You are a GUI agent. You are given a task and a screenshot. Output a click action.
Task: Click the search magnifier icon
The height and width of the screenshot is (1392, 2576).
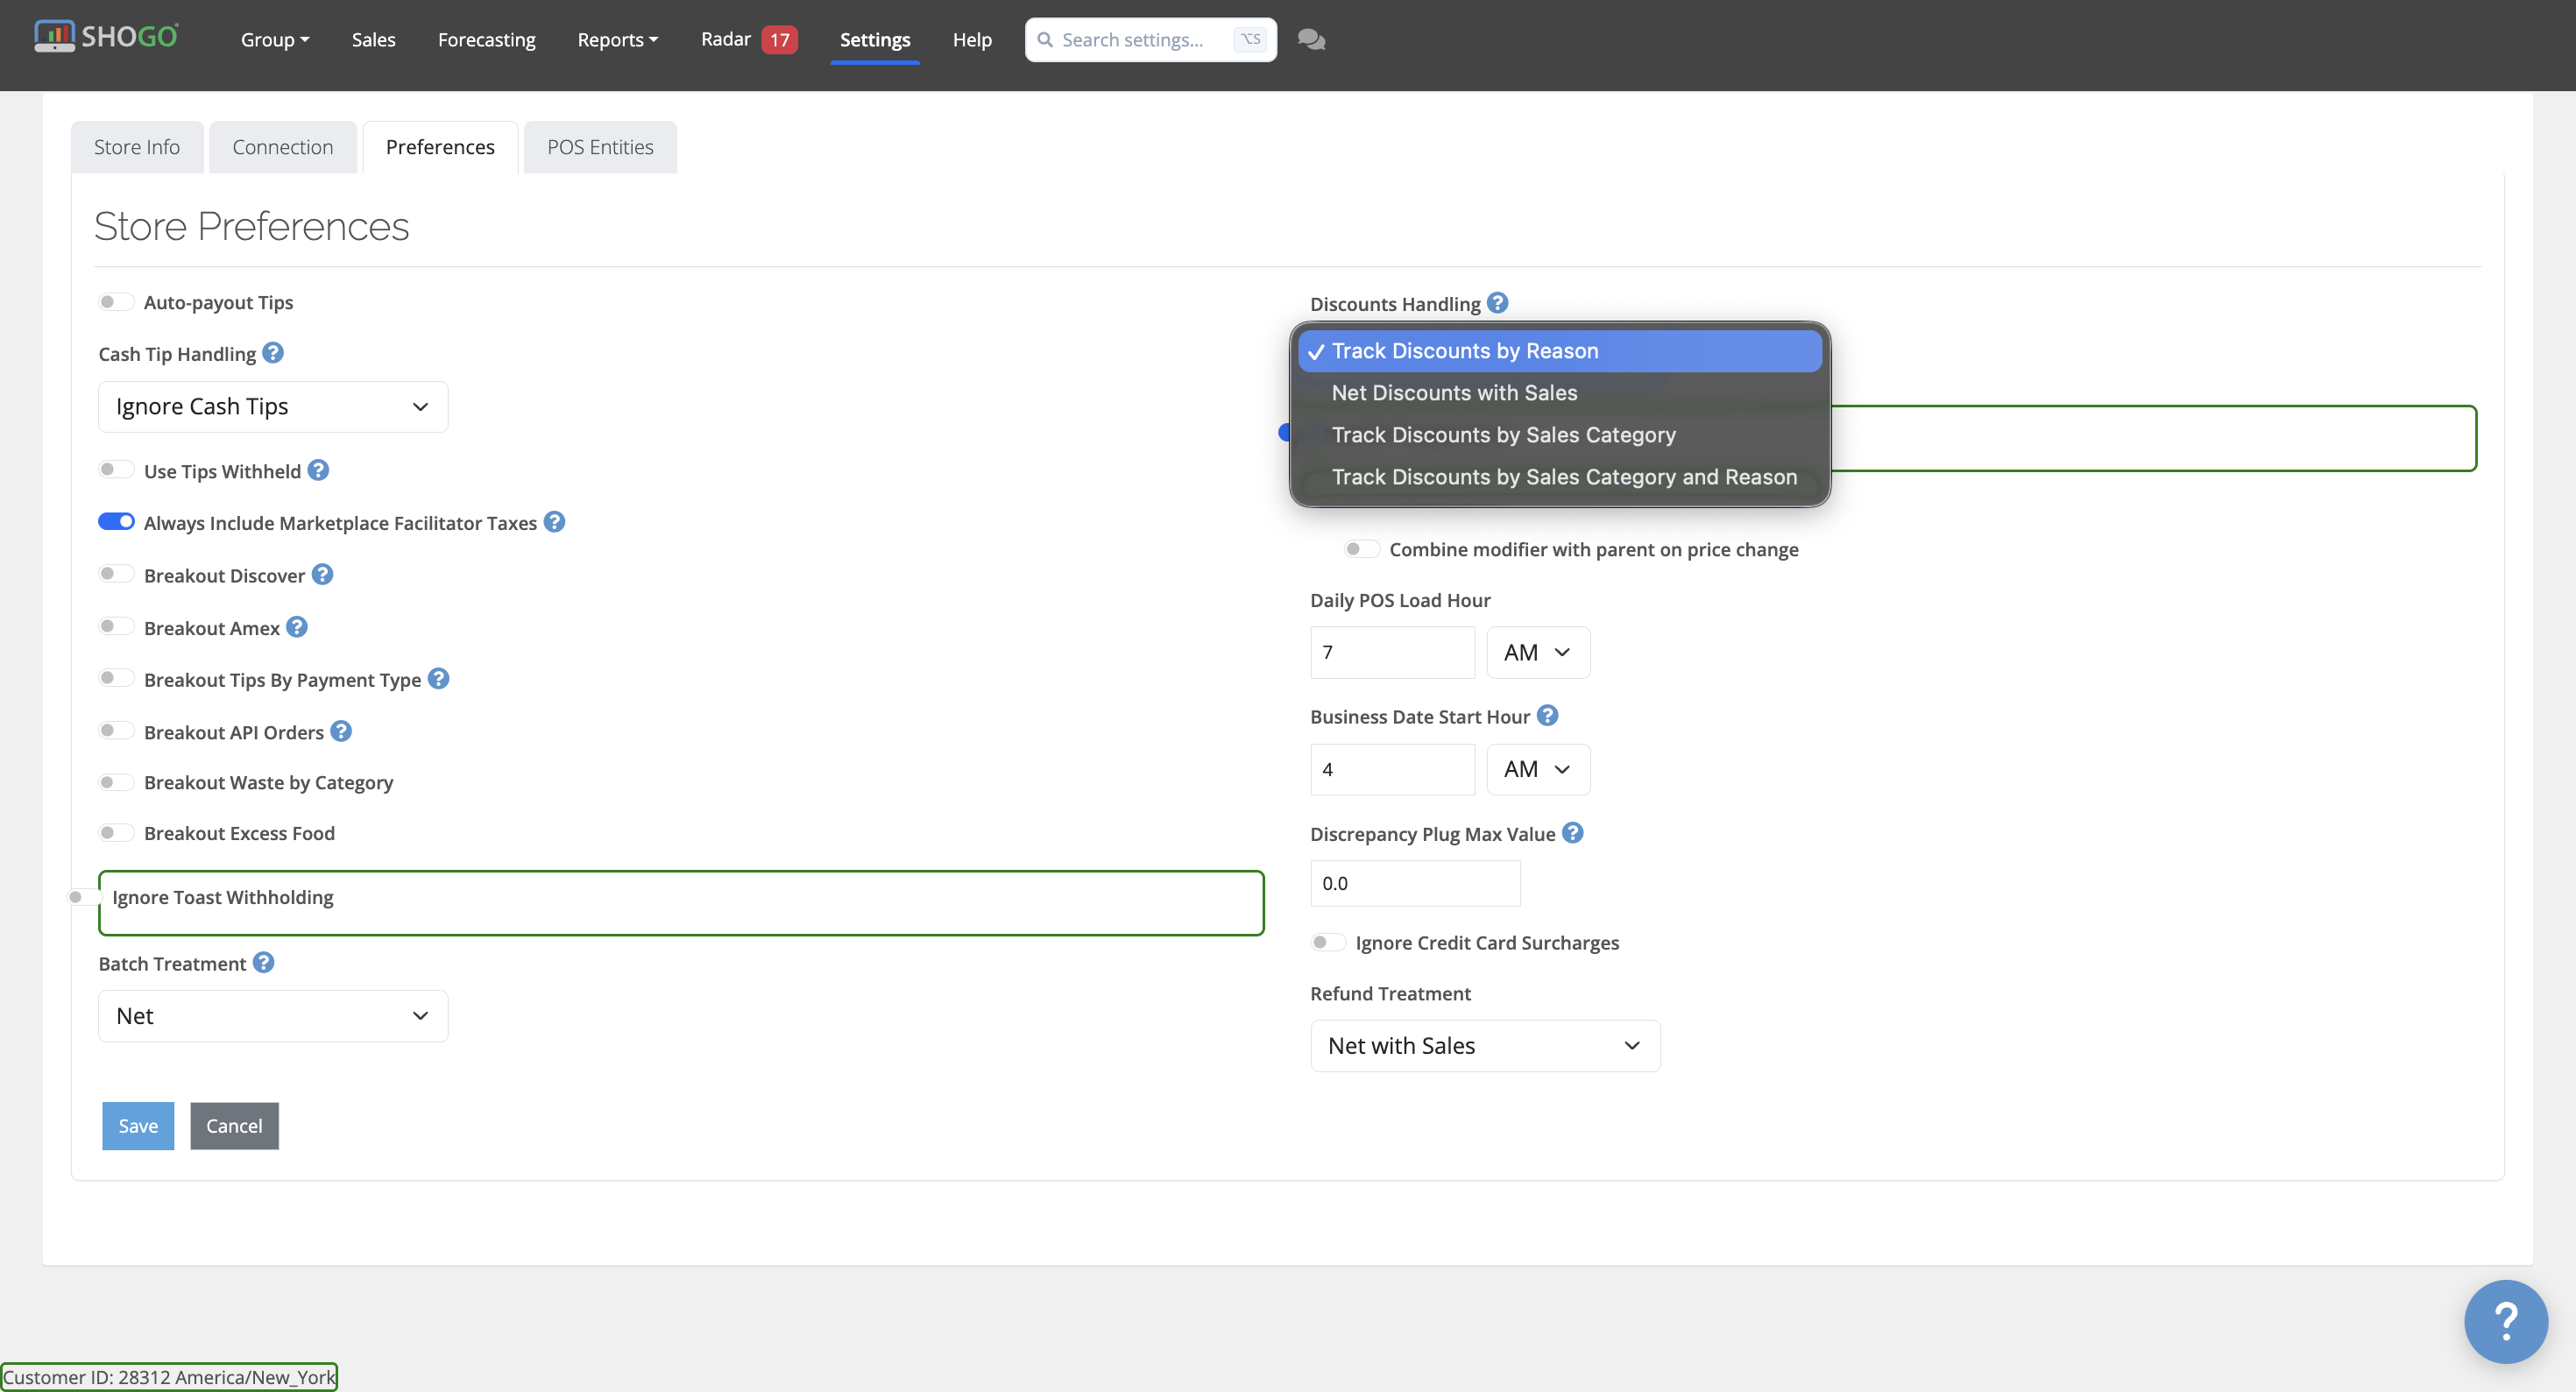tap(1045, 39)
